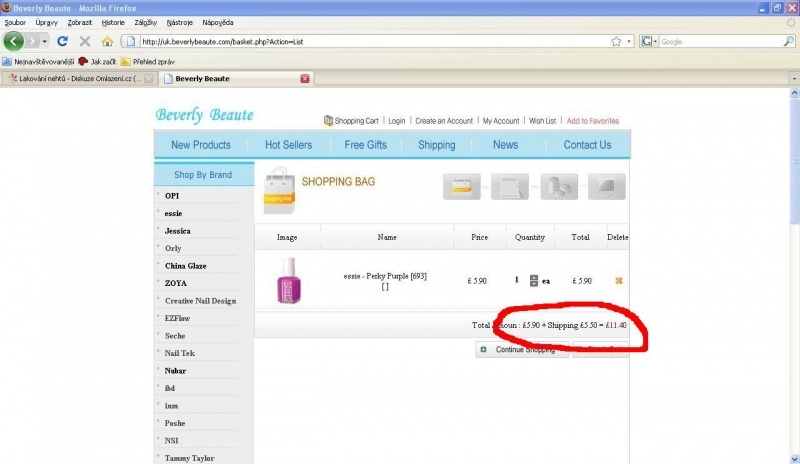The width and height of the screenshot is (800, 464).
Task: Open the back history dropdown arrow
Action: point(43,41)
